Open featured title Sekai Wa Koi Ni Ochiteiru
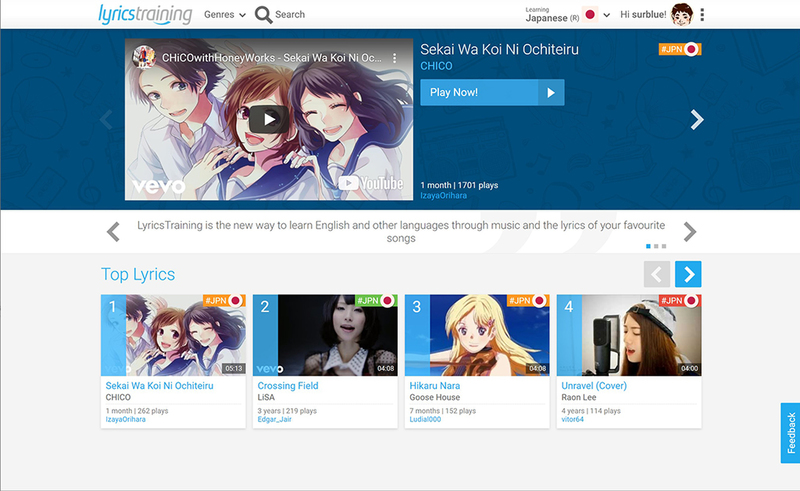This screenshot has height=491, width=800. pos(499,50)
